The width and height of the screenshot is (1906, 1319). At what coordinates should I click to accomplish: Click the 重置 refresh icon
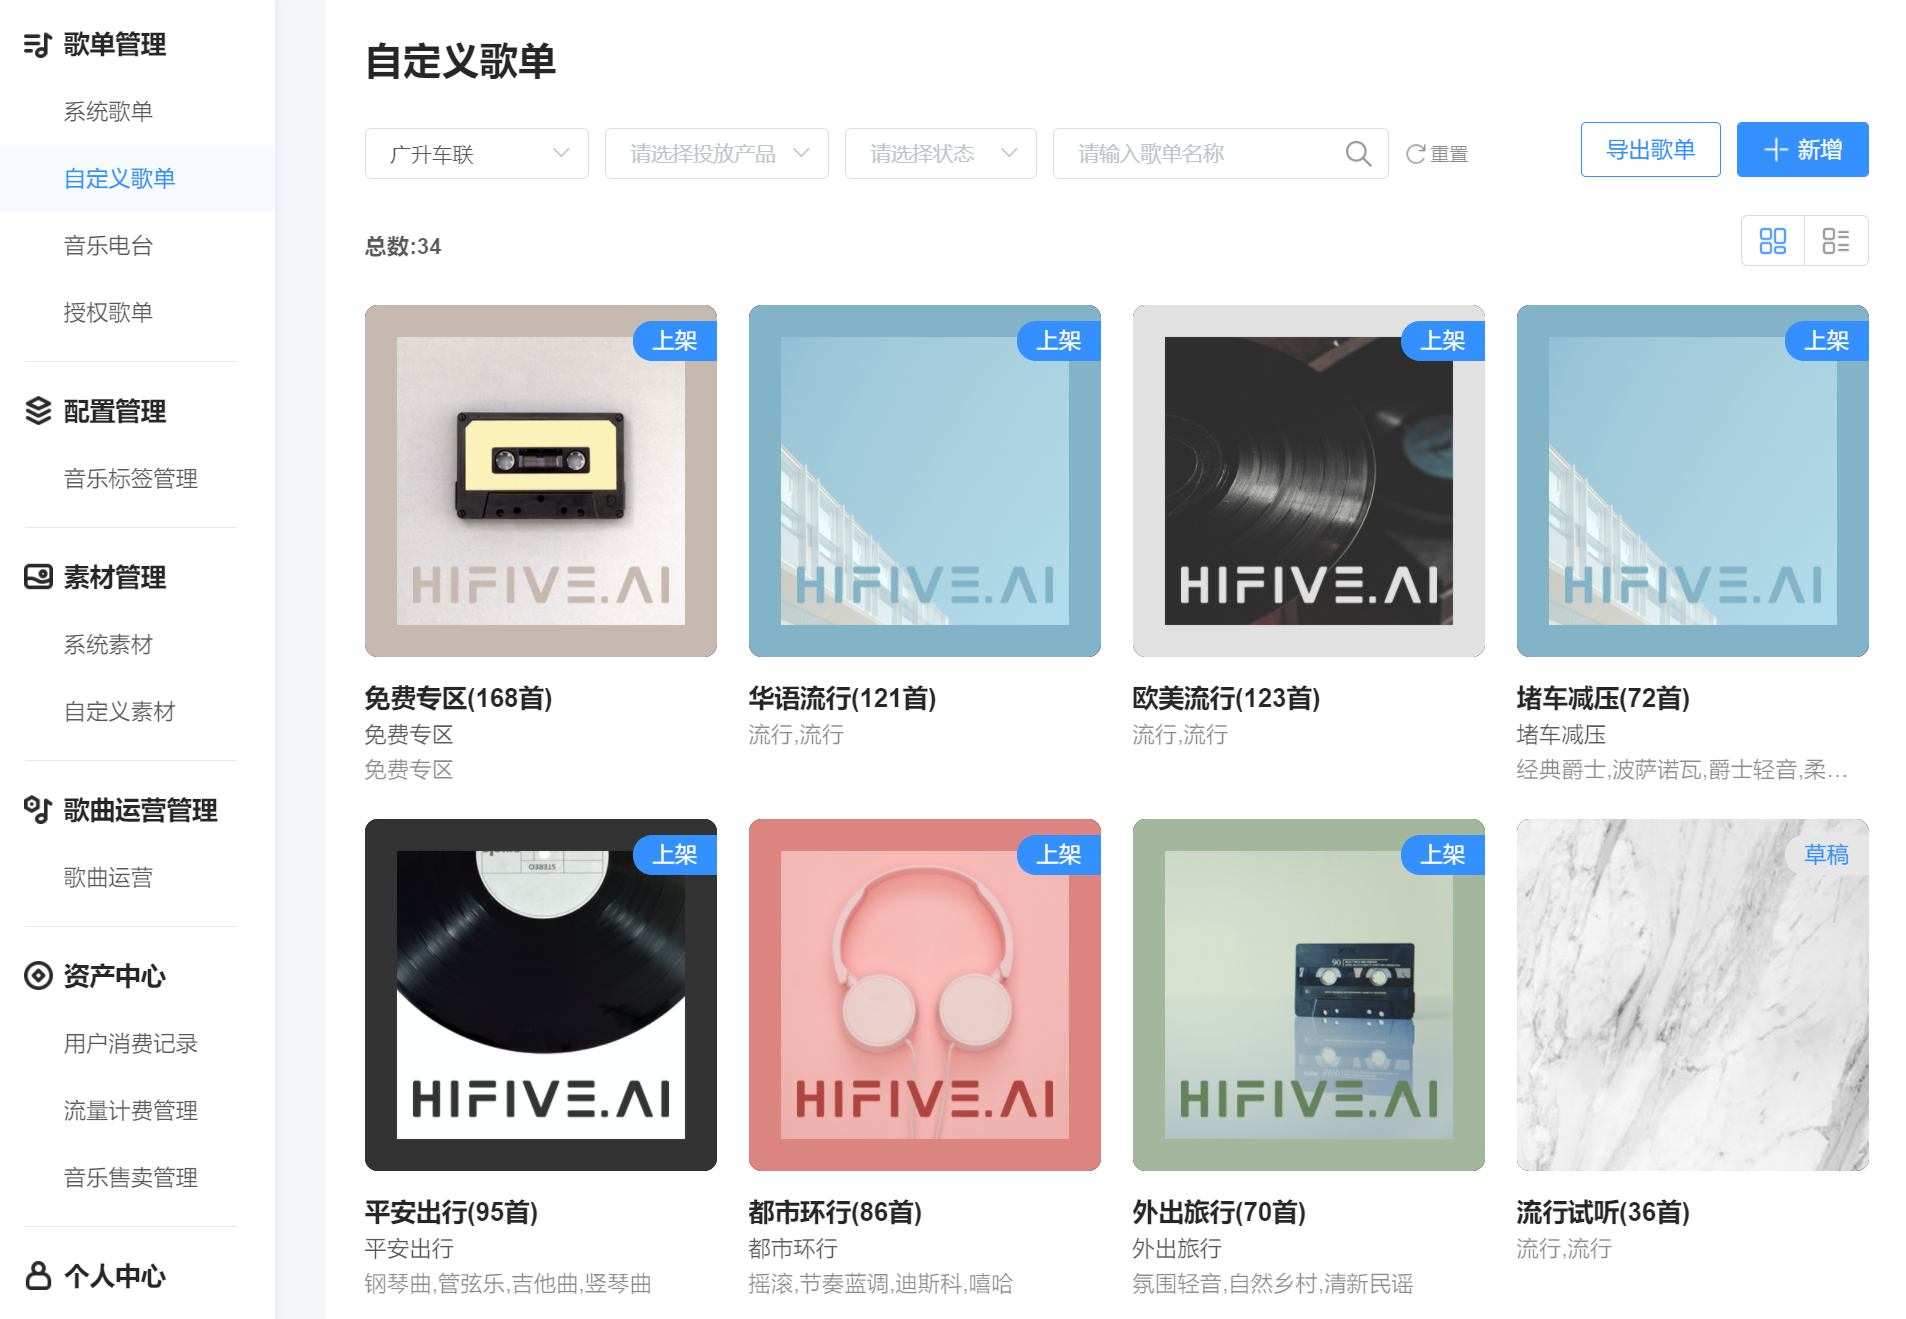coord(1414,153)
